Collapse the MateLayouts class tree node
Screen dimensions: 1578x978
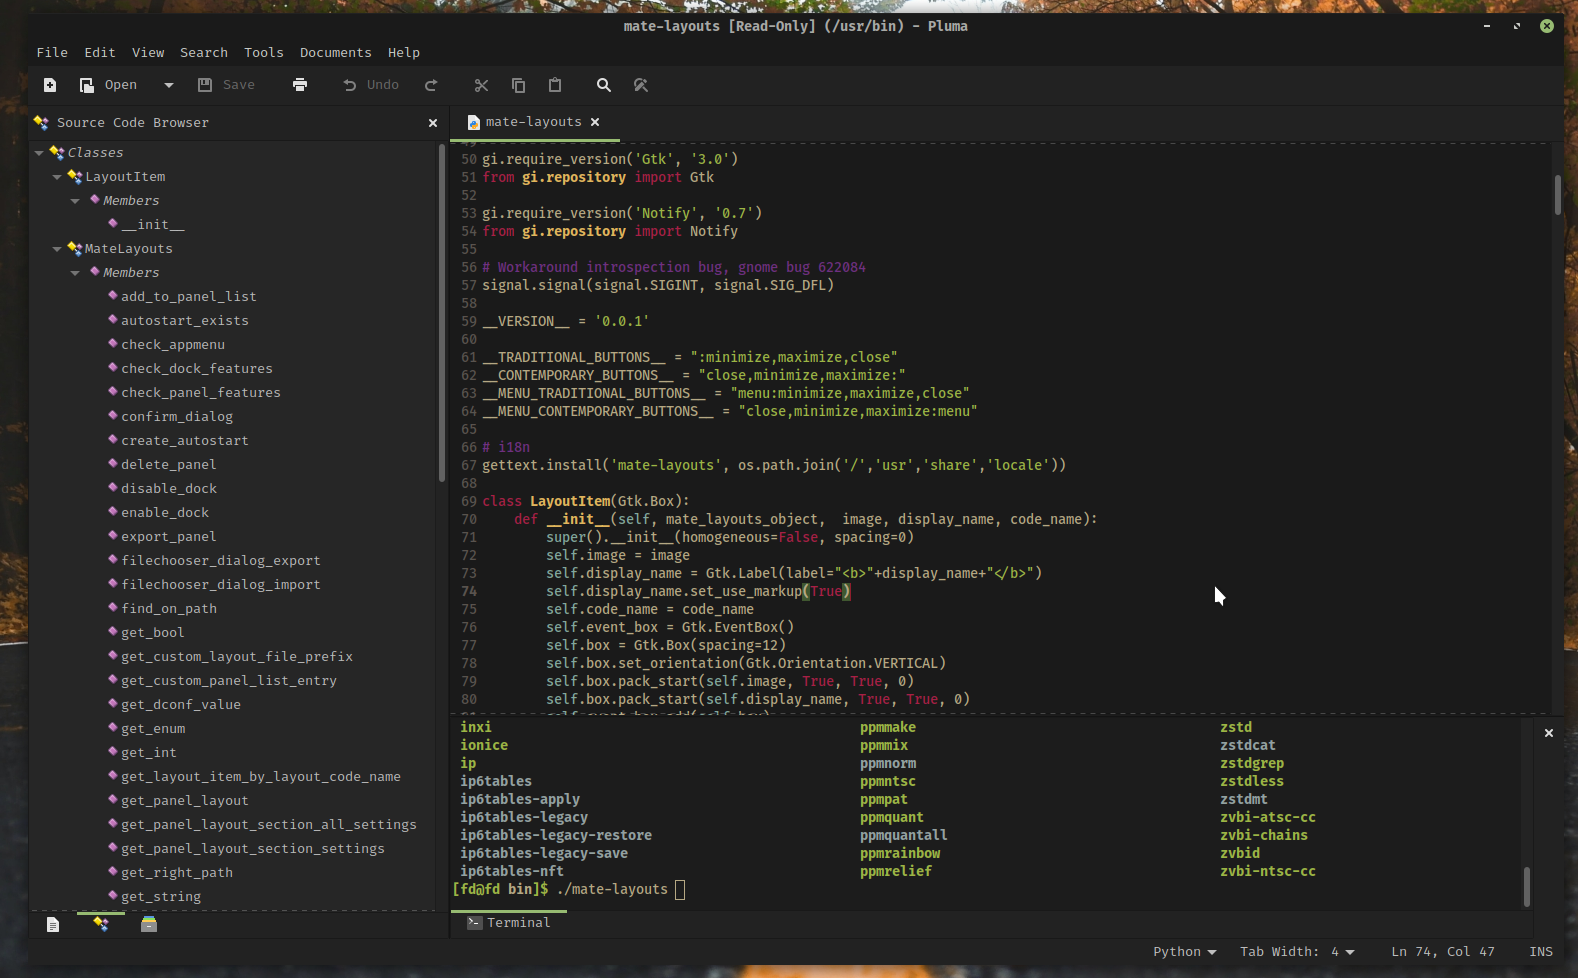tap(57, 249)
